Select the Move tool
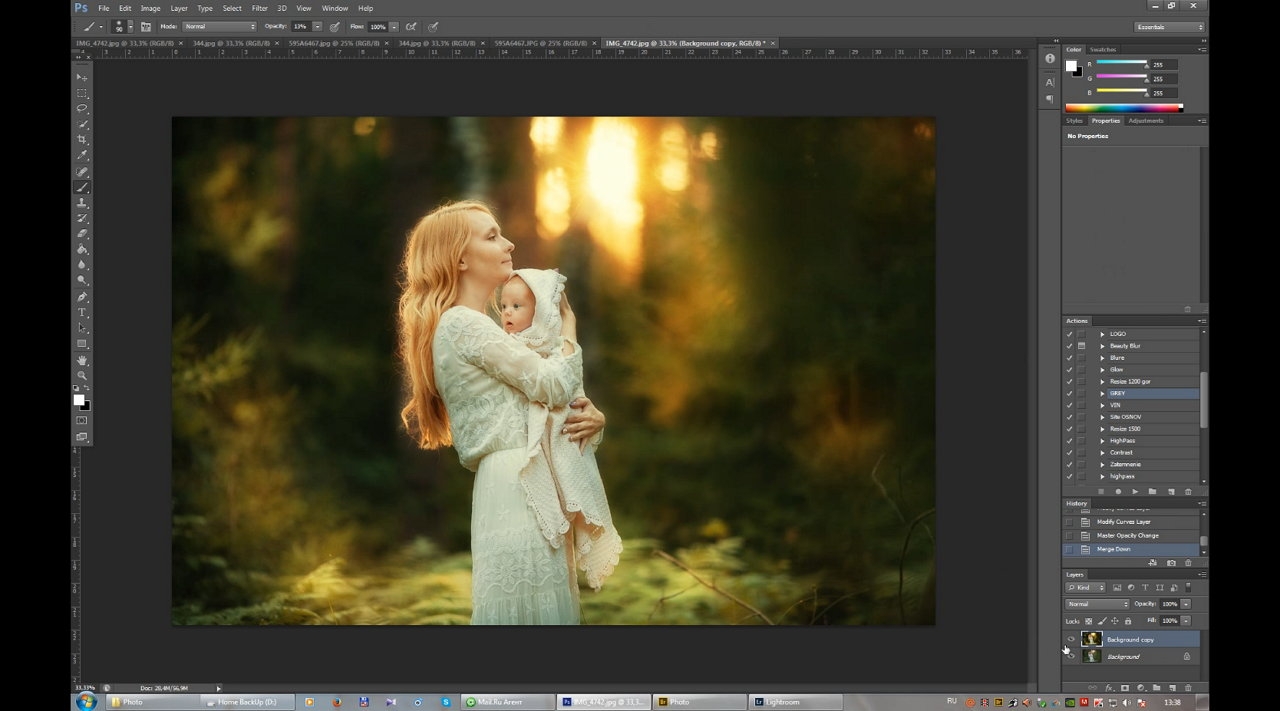The height and width of the screenshot is (711, 1280). 82,78
